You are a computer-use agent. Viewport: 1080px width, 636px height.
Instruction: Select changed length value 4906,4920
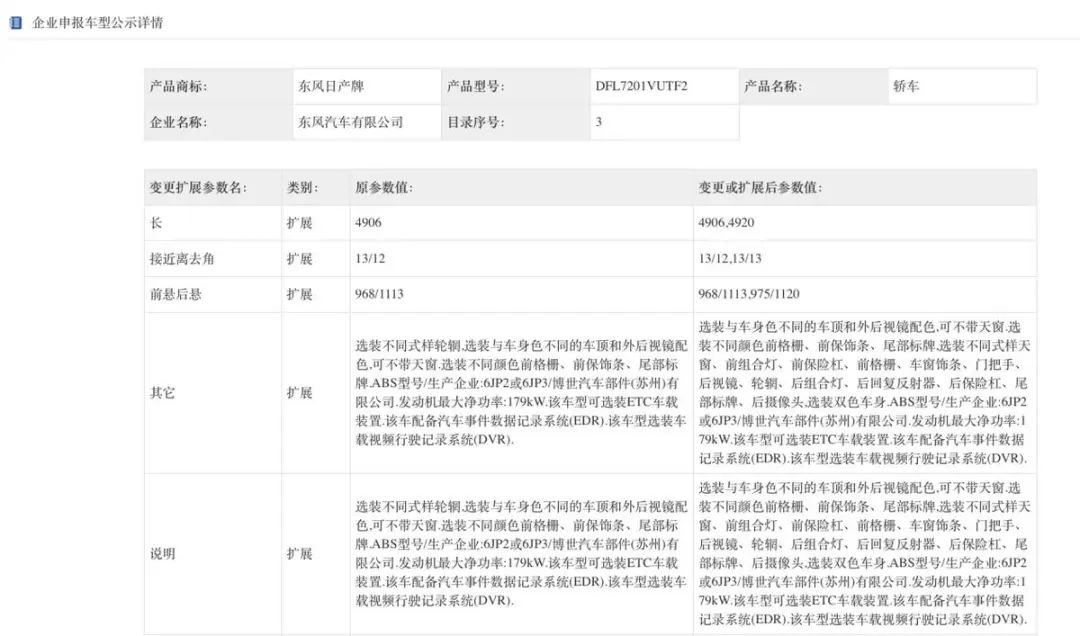(x=726, y=223)
